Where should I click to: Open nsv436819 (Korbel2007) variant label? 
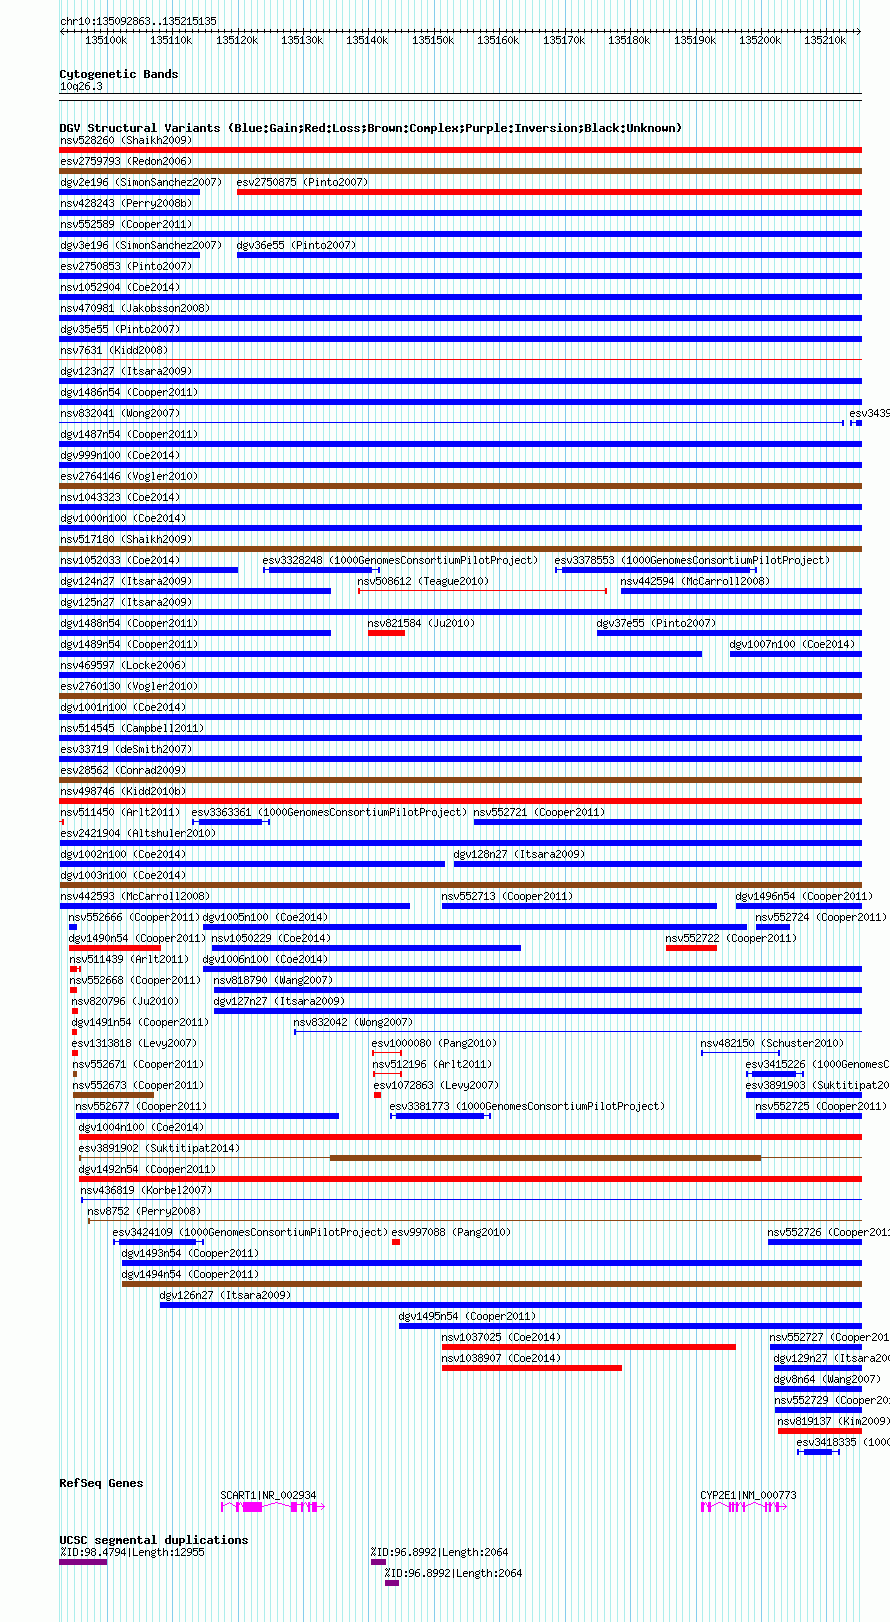tap(147, 1190)
